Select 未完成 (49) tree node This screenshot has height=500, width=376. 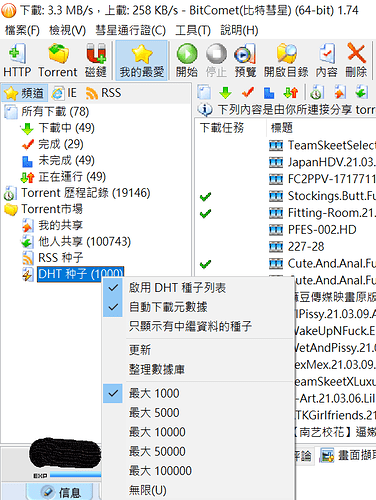[x=66, y=160]
